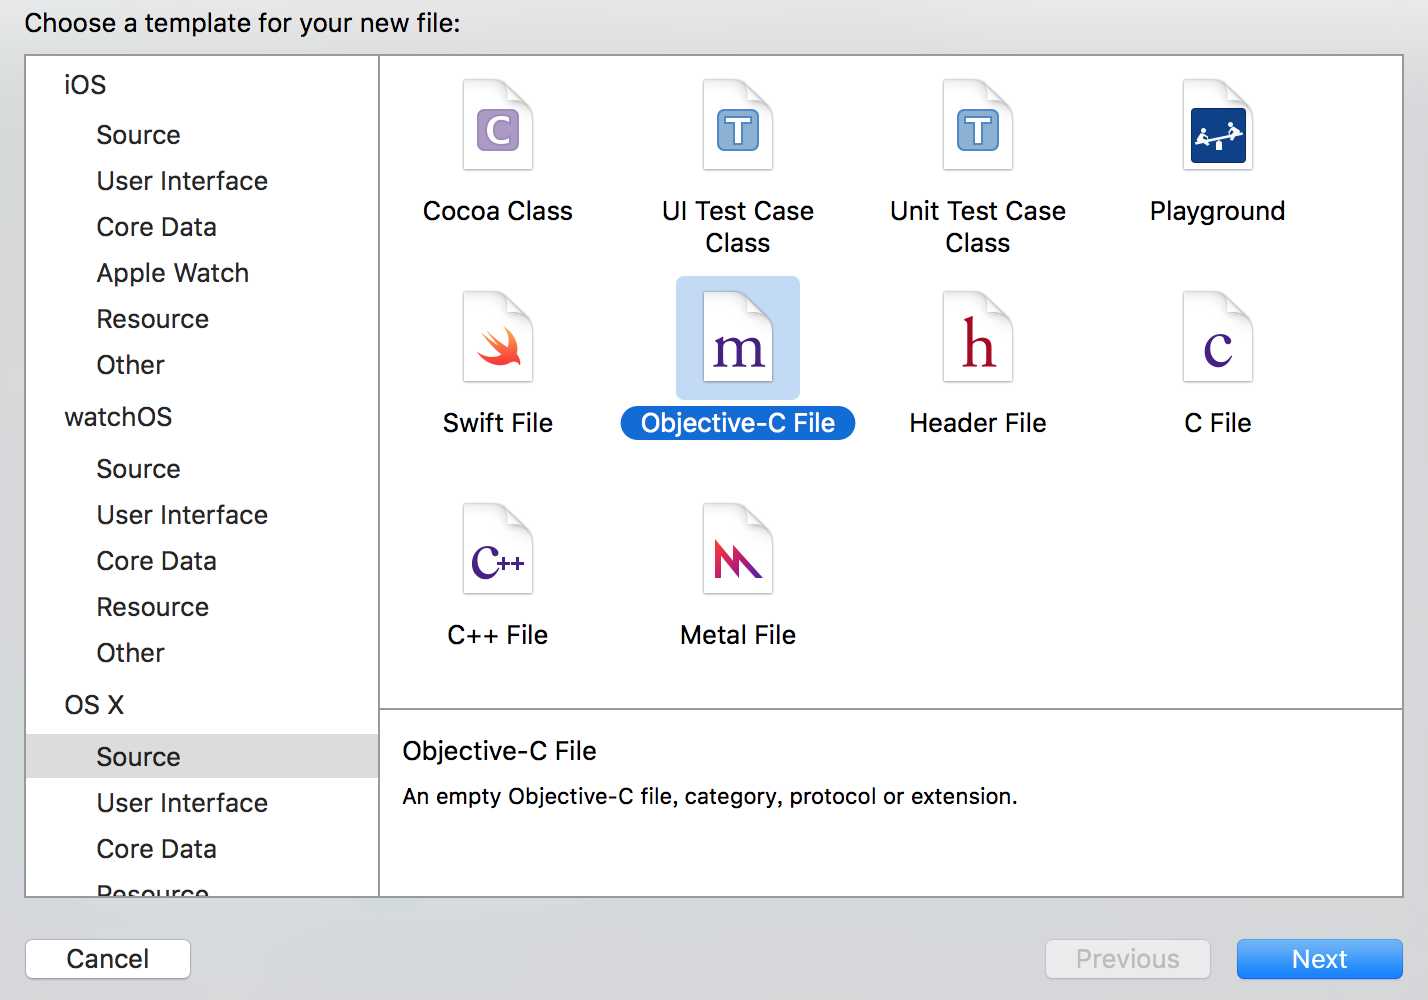Click the OS X section header
This screenshot has width=1428, height=1000.
(94, 705)
